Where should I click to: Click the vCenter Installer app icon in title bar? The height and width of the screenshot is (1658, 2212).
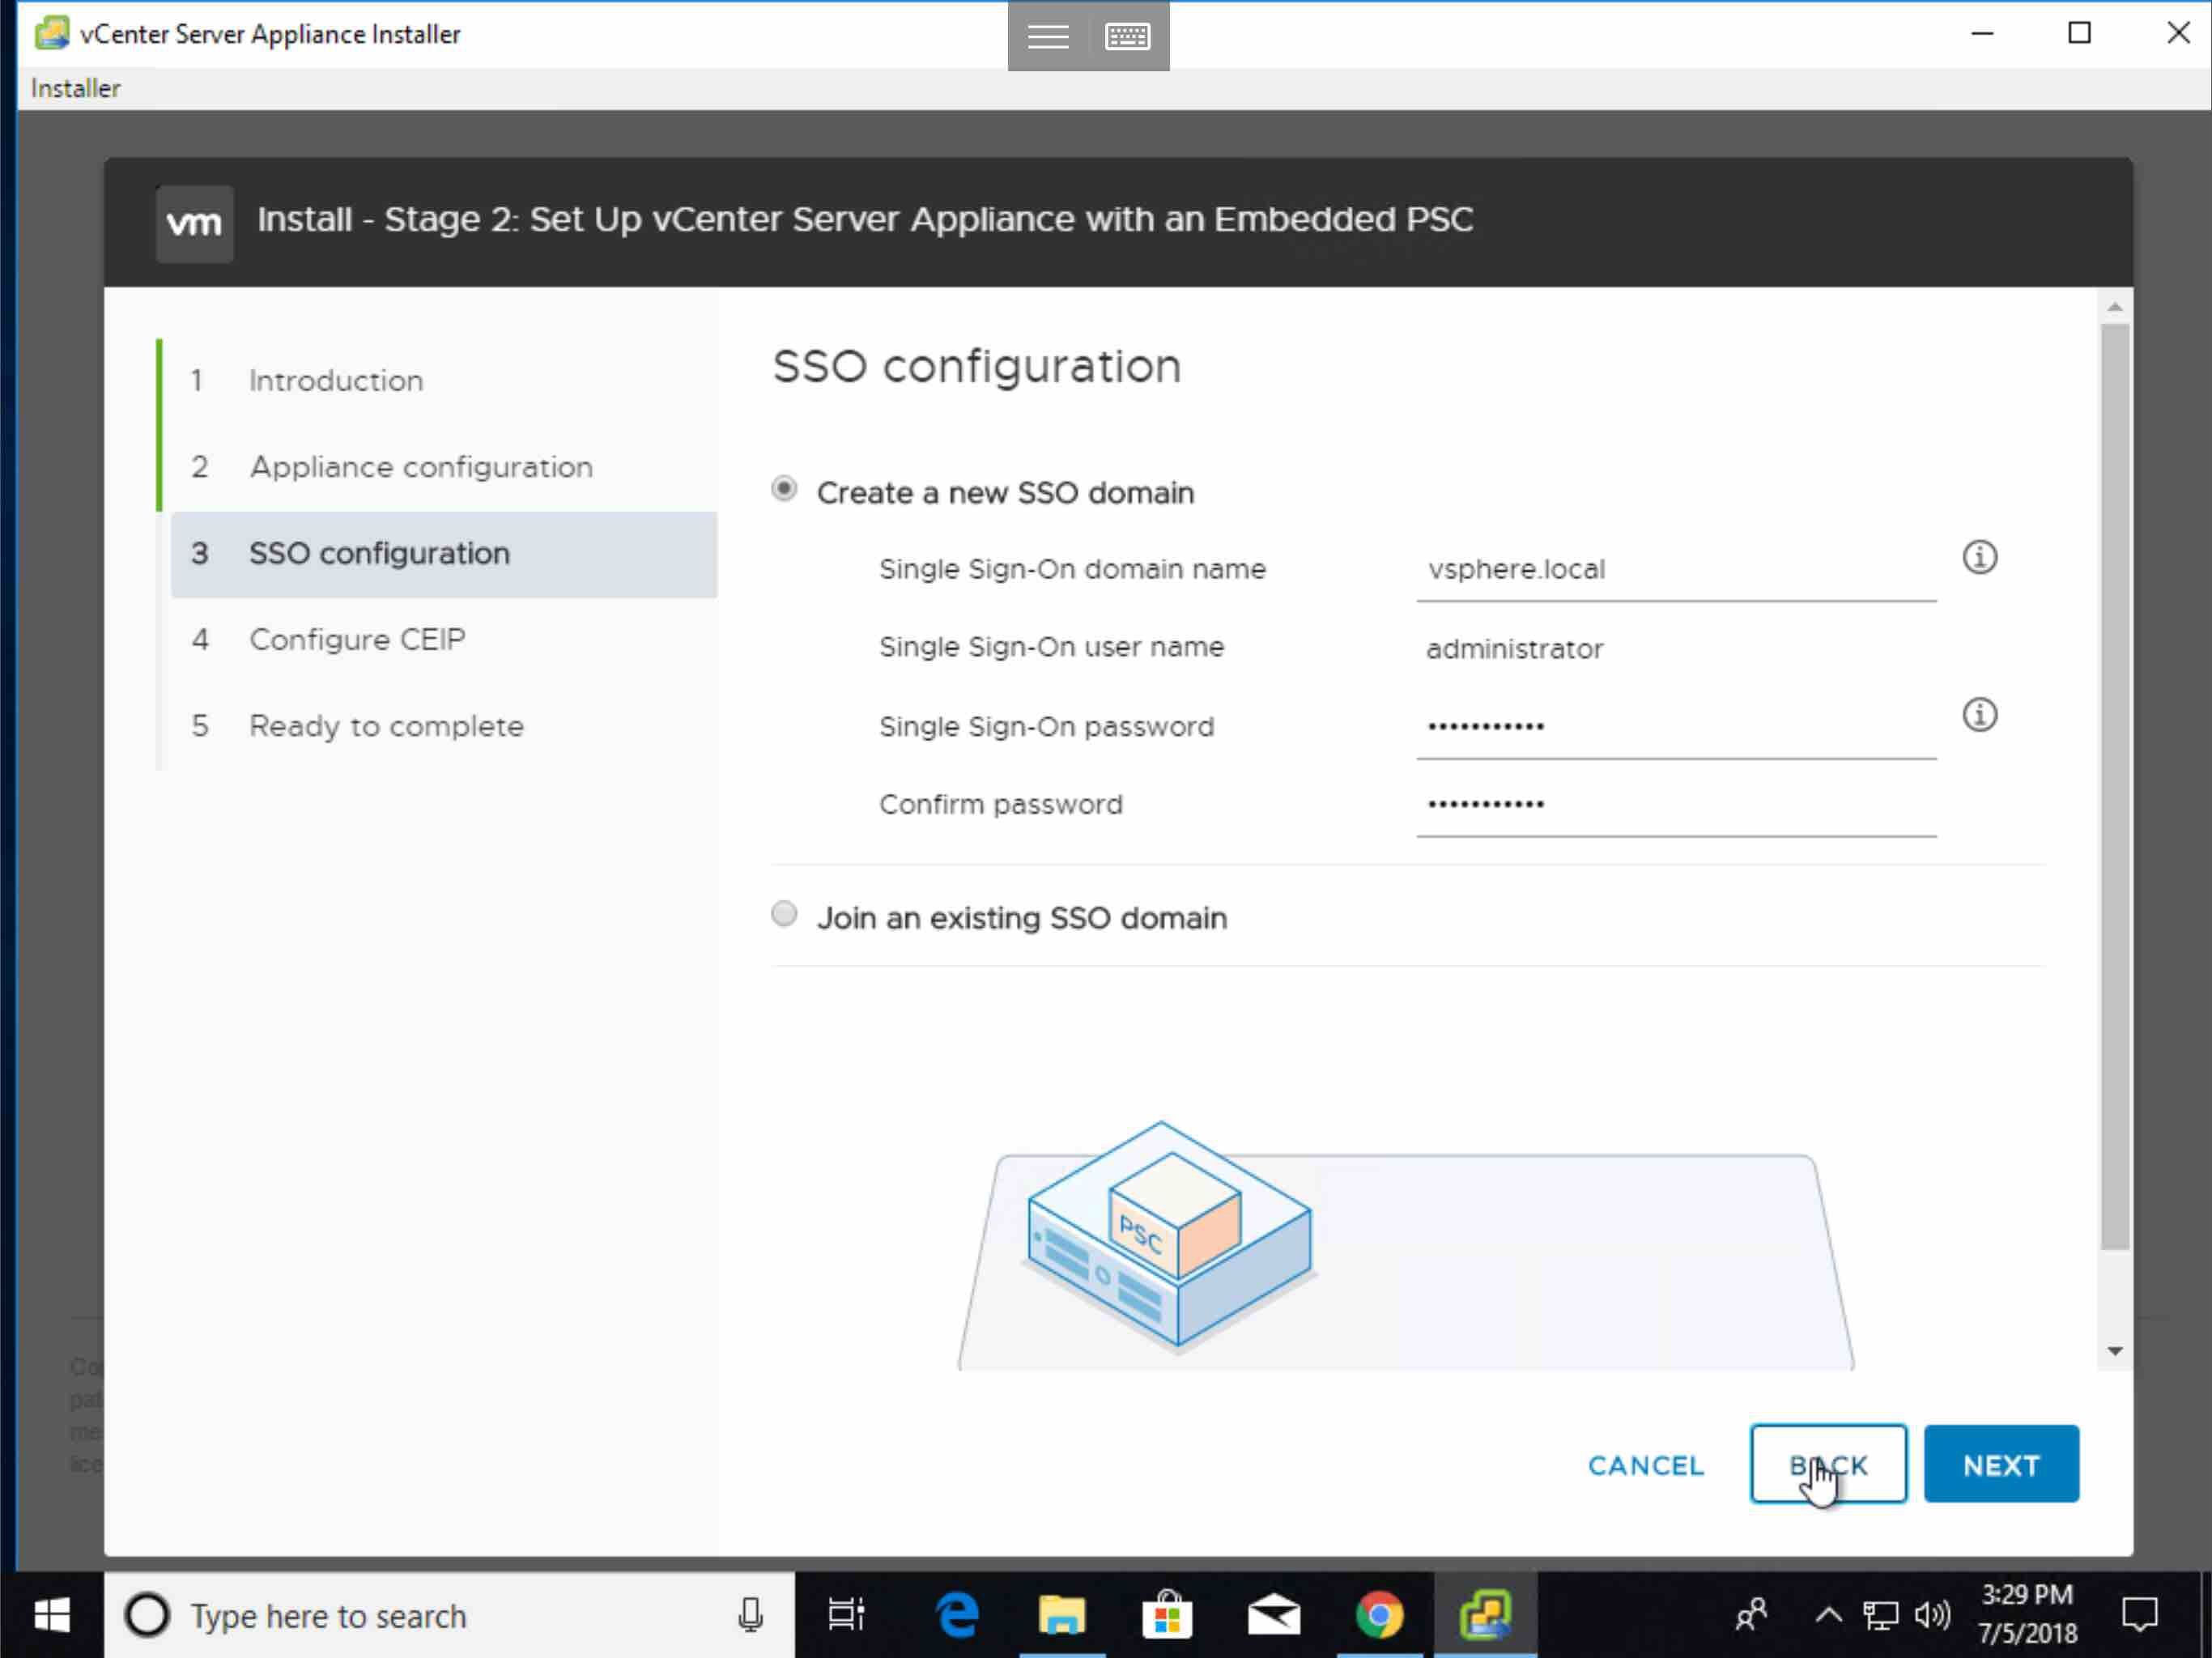pyautogui.click(x=51, y=33)
